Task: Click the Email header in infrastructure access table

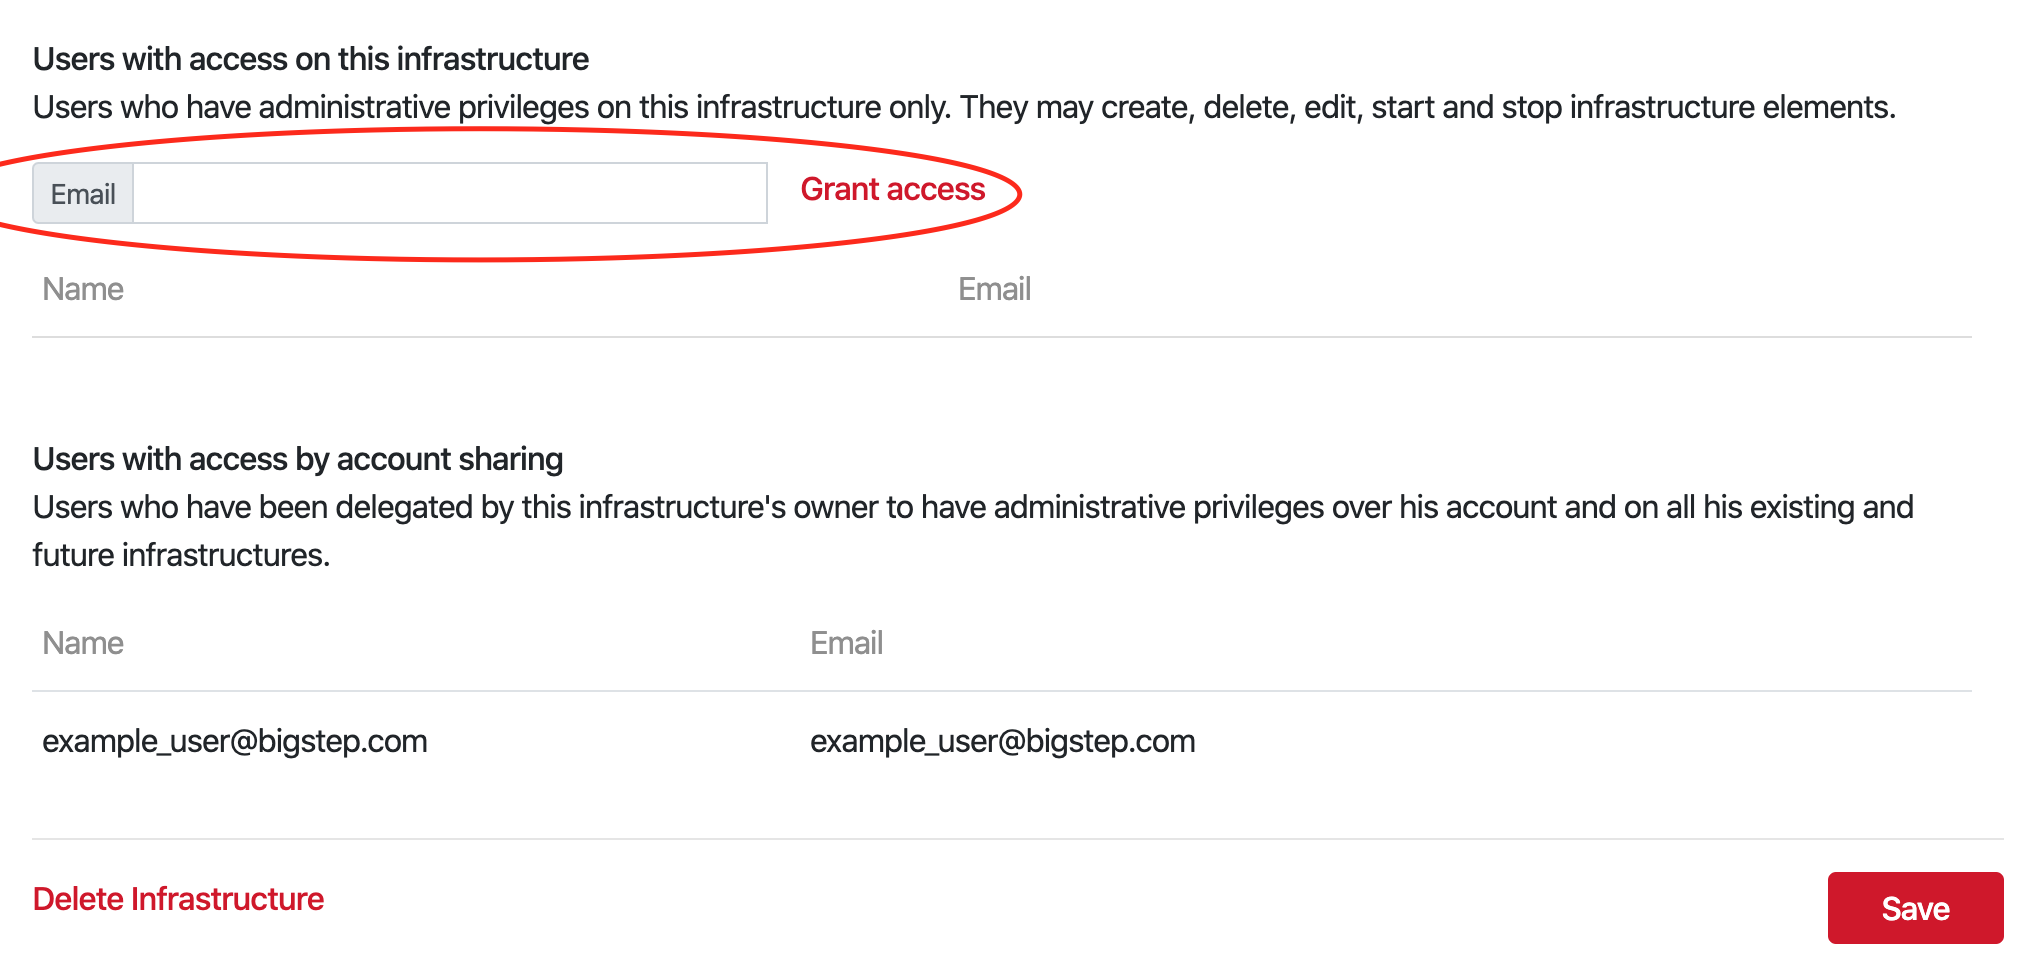Action: coord(994,289)
